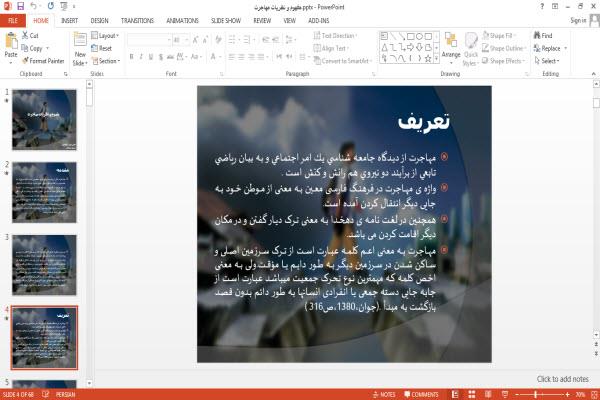Click spell check icon in status bar
The height and width of the screenshot is (400, 600).
tap(46, 394)
